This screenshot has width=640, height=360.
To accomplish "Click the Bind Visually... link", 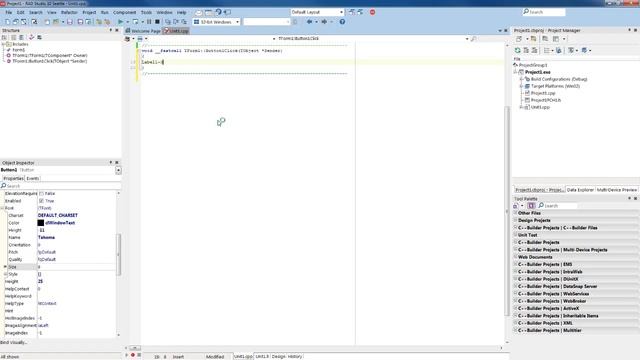I will [13, 342].
